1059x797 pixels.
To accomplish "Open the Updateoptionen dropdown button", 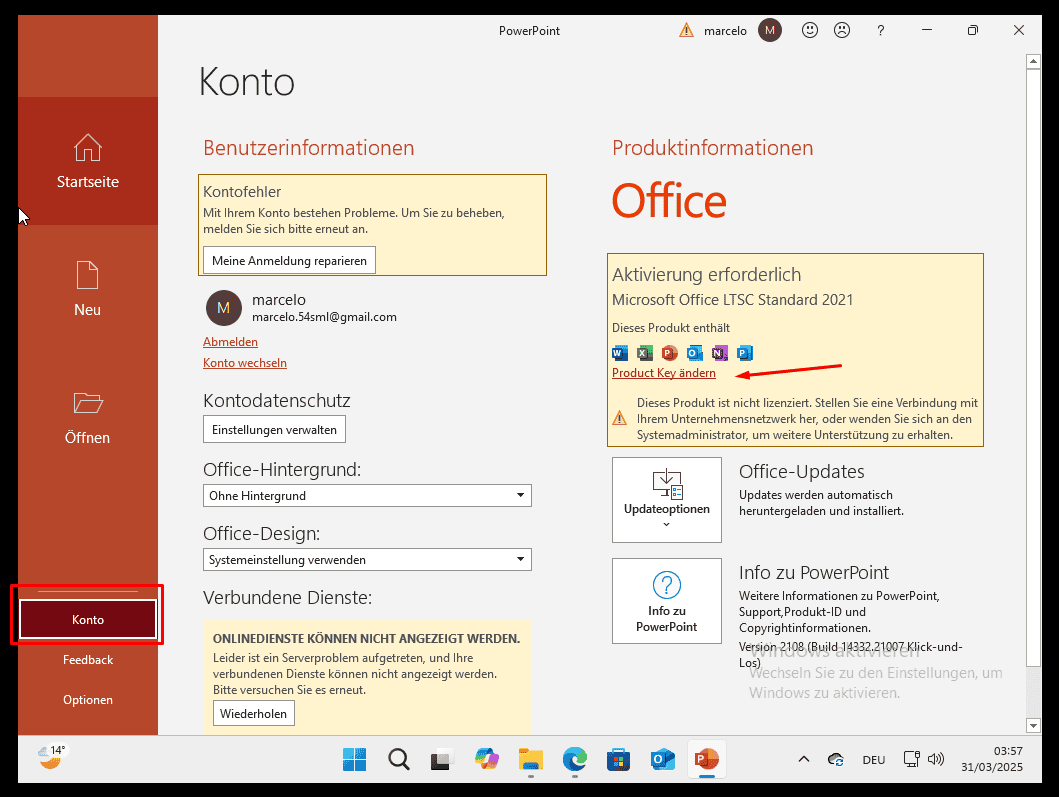I will click(666, 500).
